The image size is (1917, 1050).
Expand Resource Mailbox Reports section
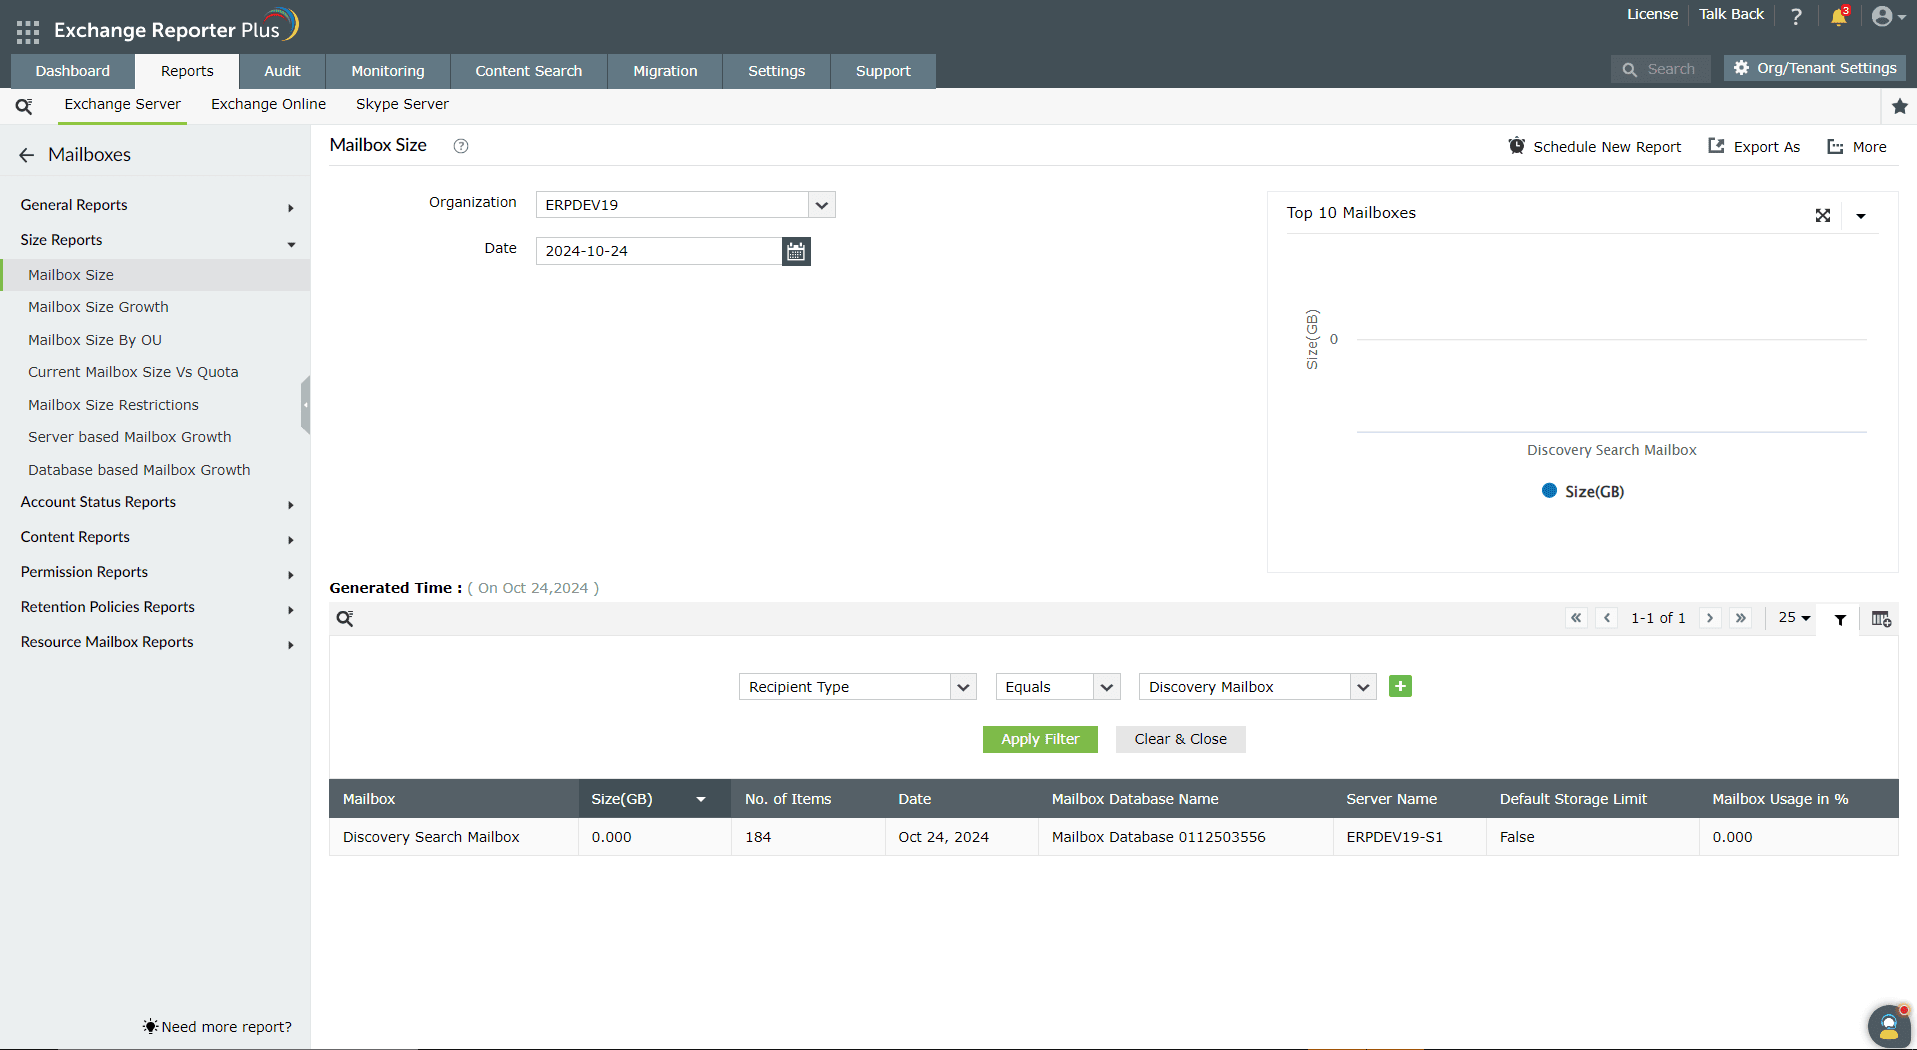click(155, 642)
